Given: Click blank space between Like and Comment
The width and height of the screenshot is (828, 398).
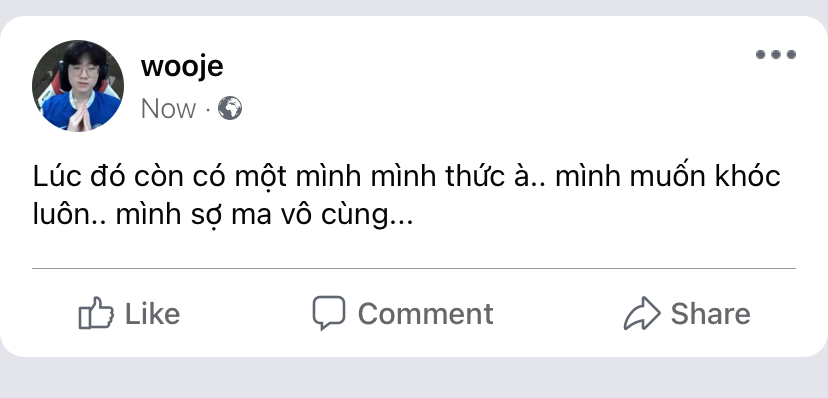Looking at the screenshot, I should pyautogui.click(x=246, y=314).
